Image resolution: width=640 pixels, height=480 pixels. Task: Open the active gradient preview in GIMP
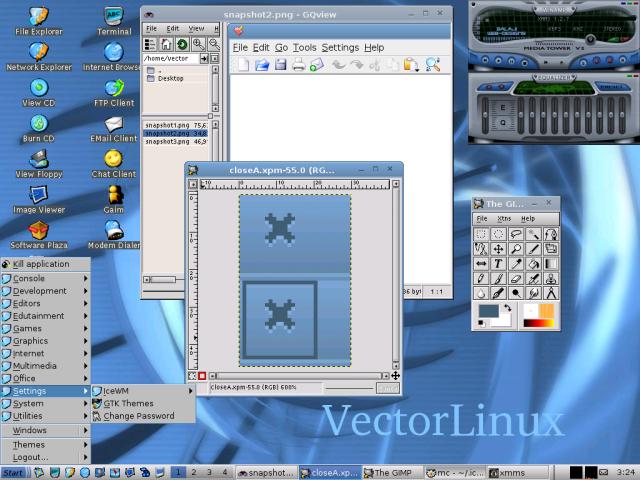coord(539,323)
